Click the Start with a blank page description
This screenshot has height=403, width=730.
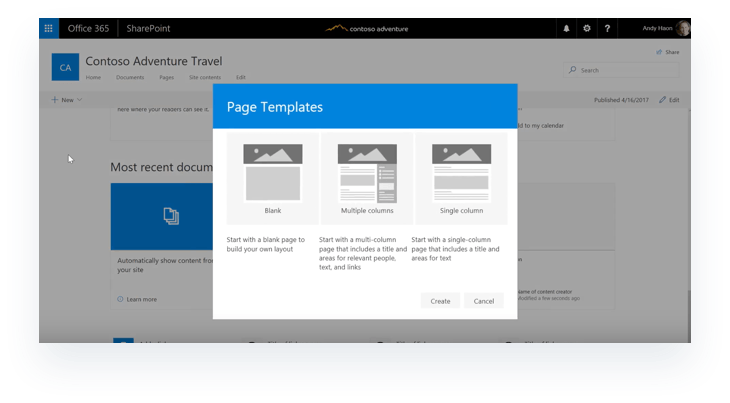coord(266,244)
